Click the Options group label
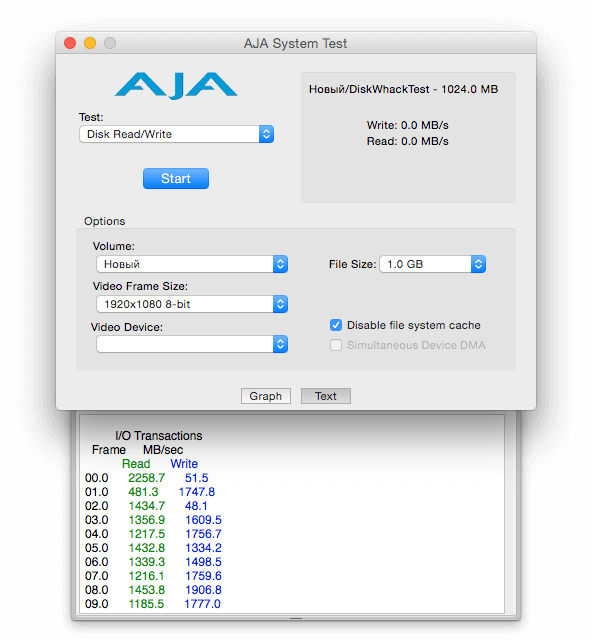 tap(104, 221)
